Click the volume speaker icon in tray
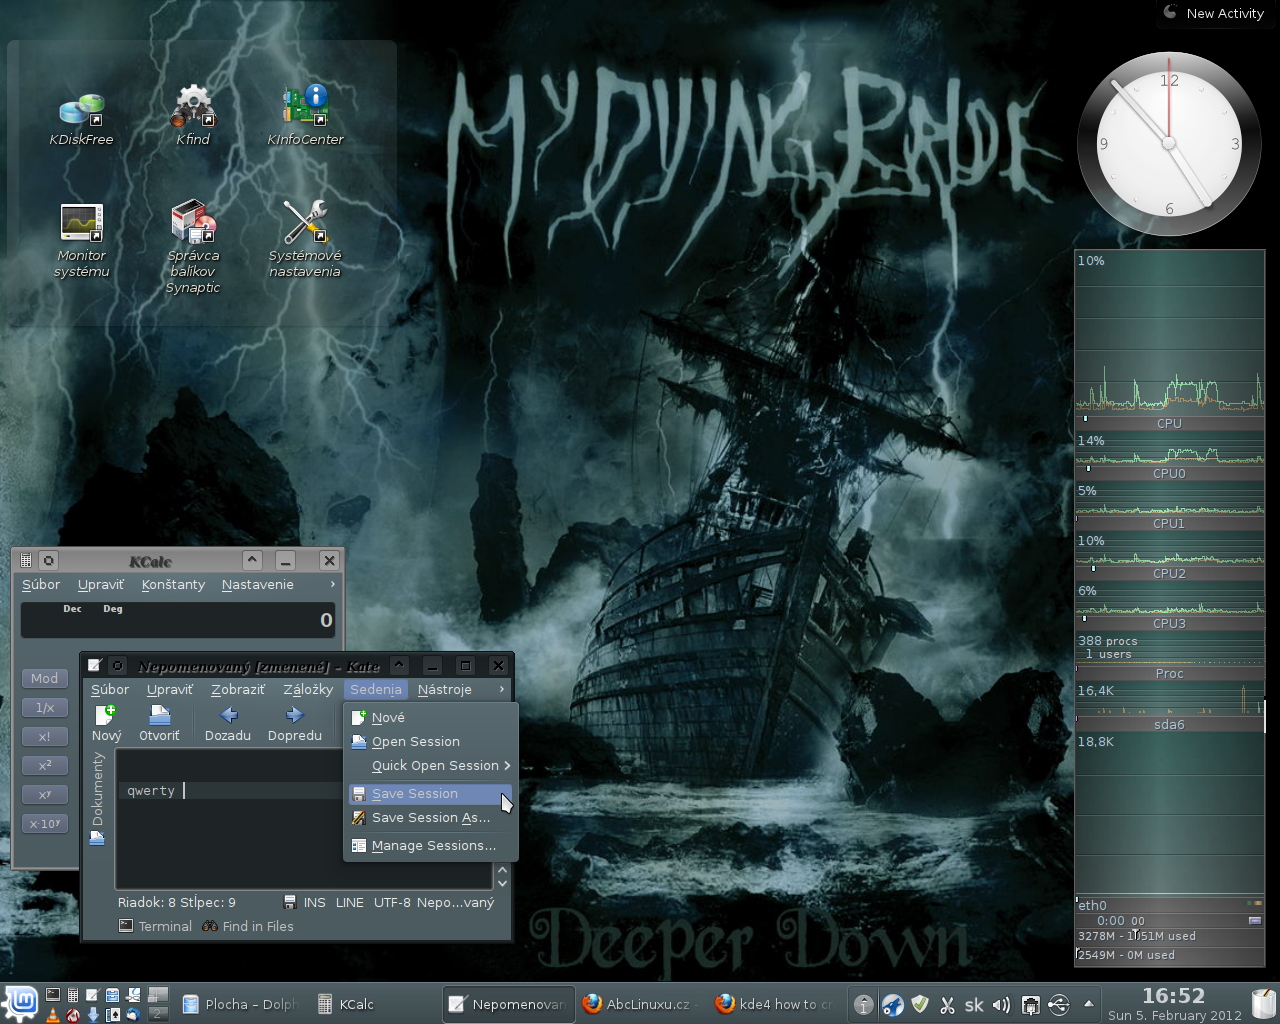Viewport: 1280px width, 1024px height. (x=1001, y=1004)
